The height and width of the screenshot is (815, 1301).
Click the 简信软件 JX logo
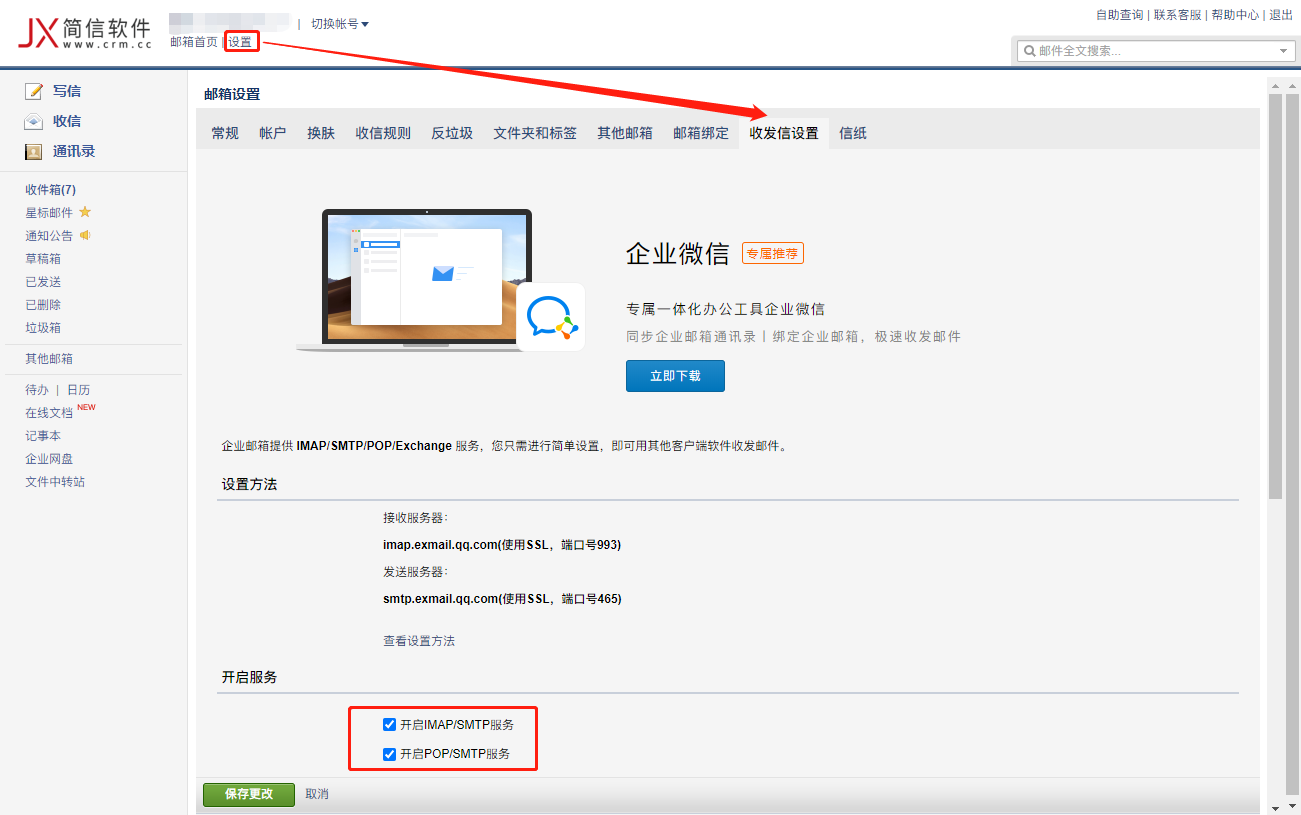click(84, 33)
